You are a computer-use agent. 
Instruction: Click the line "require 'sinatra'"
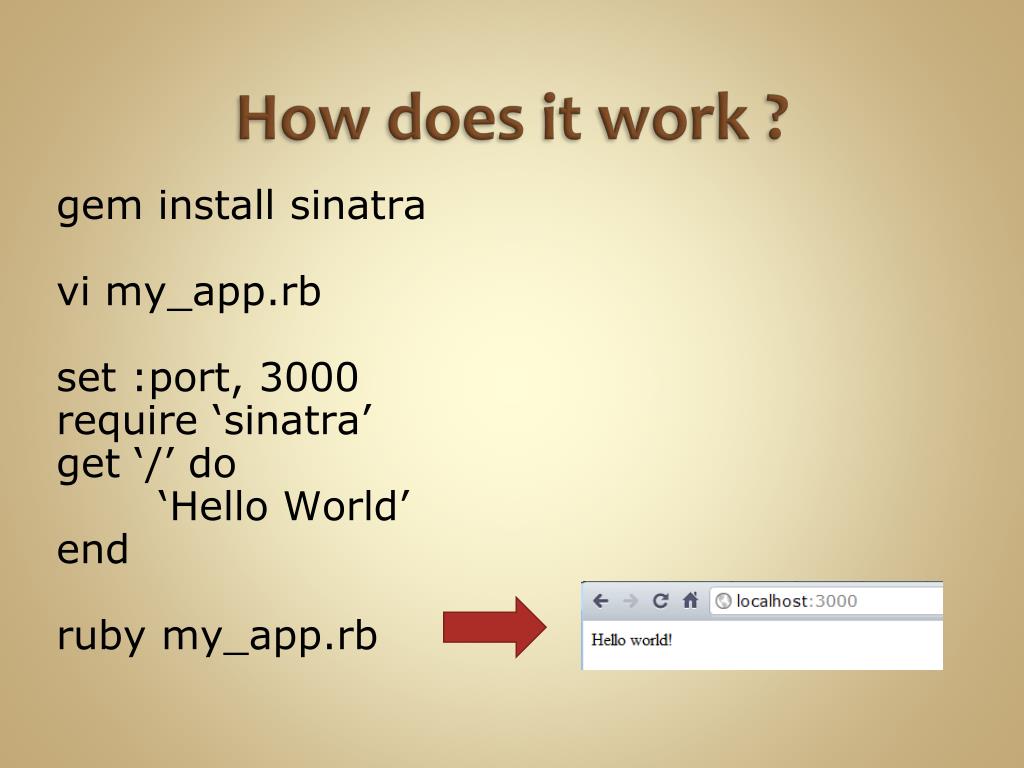click(214, 421)
